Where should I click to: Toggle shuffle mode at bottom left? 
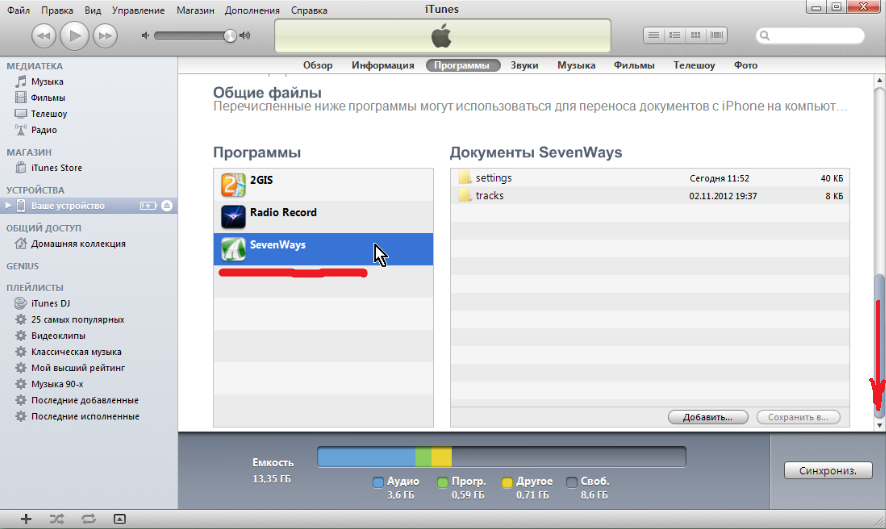pyautogui.click(x=57, y=519)
